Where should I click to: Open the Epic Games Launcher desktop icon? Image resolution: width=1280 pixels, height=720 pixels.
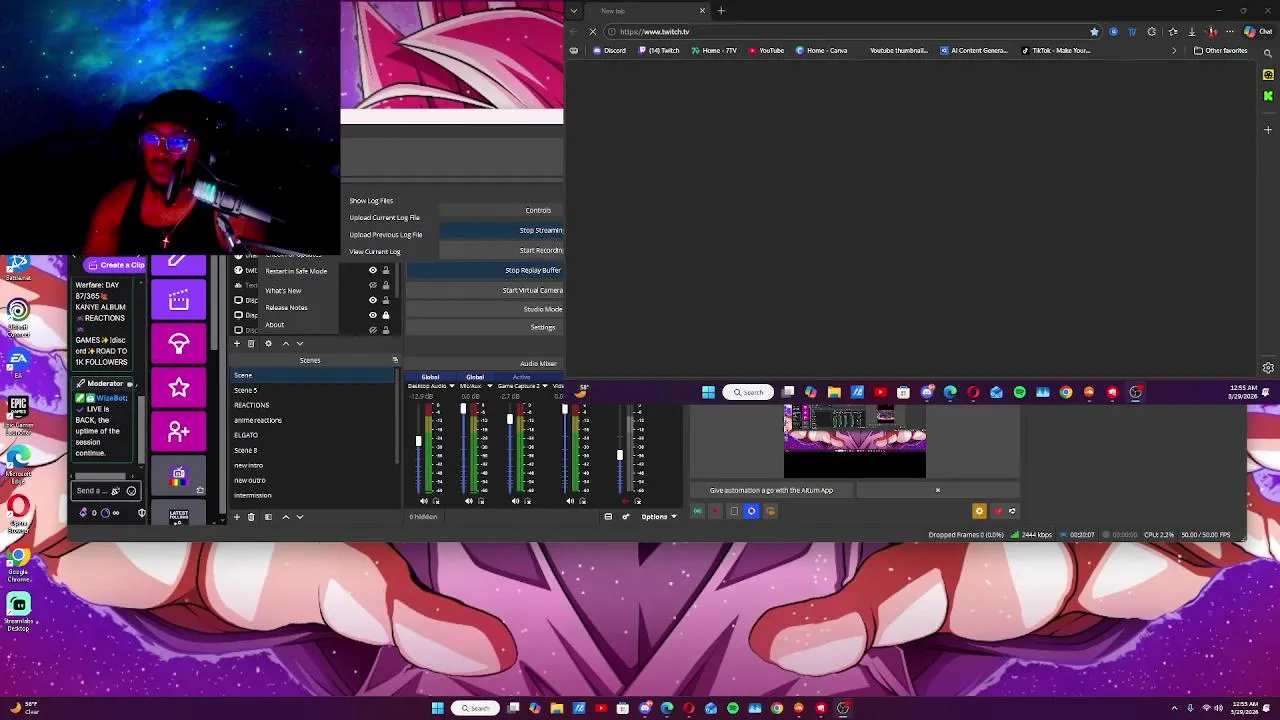[18, 412]
